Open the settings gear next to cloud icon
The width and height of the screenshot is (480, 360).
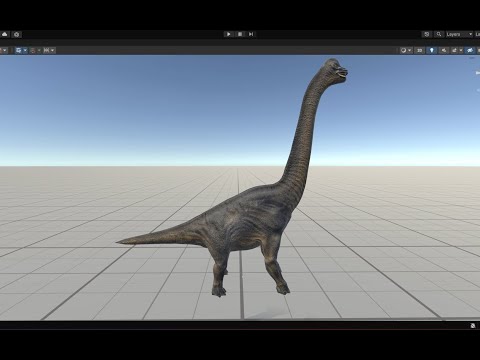click(x=17, y=34)
